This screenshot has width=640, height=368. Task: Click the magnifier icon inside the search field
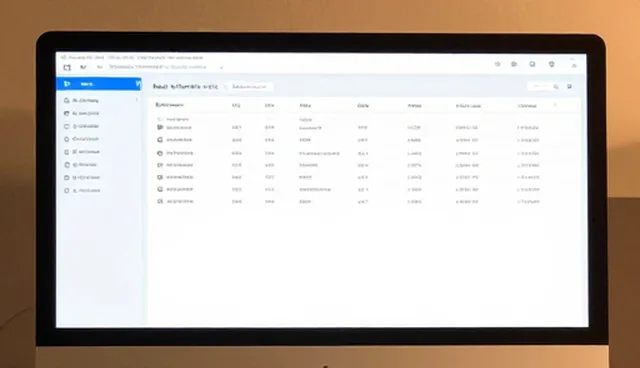(x=556, y=86)
